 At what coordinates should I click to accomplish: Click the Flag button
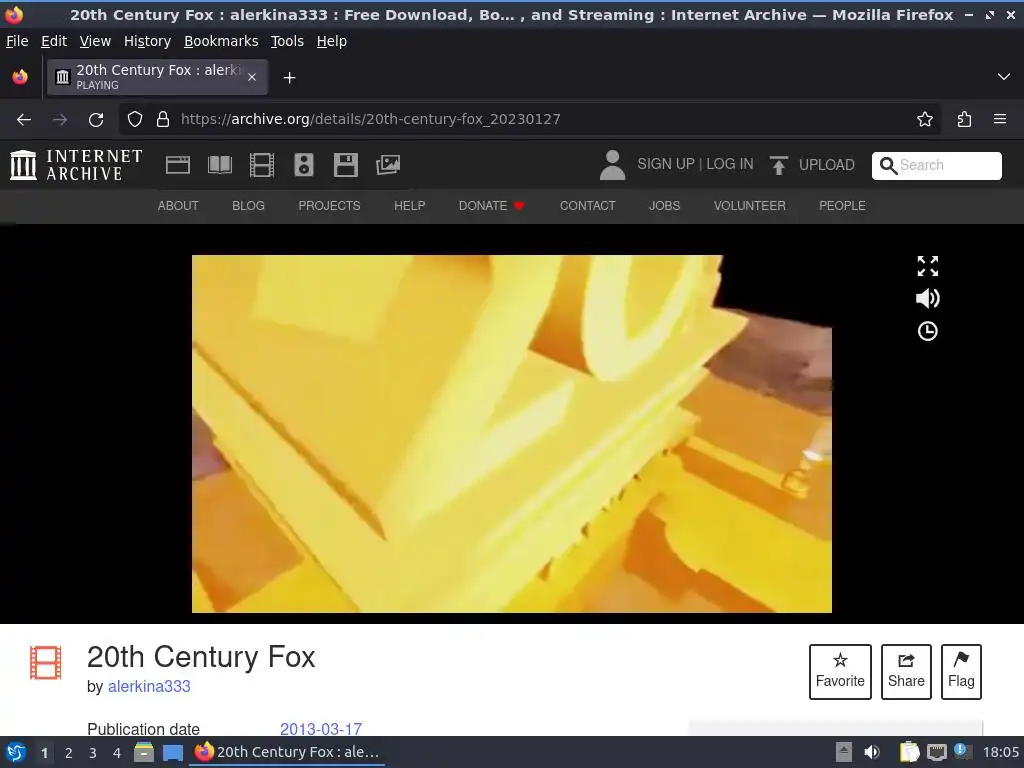[x=961, y=671]
